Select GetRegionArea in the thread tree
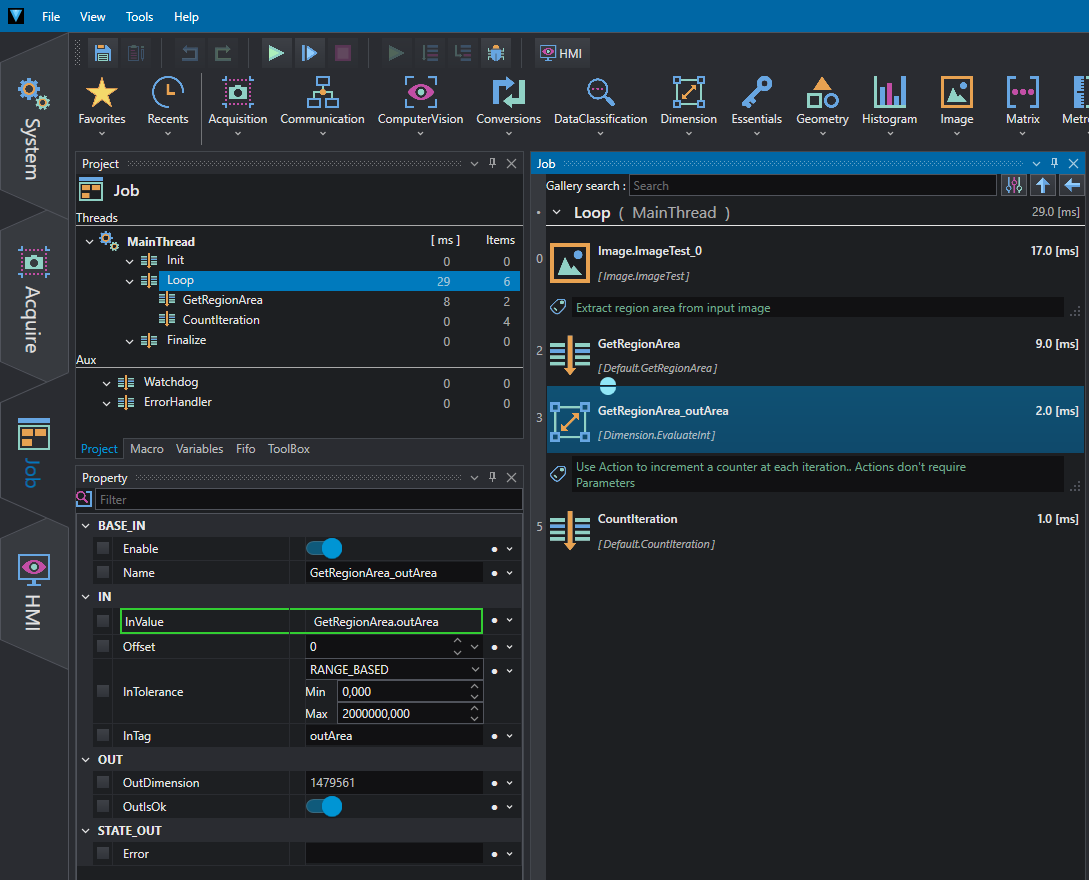Screen dimensions: 1089x880 pos(222,300)
